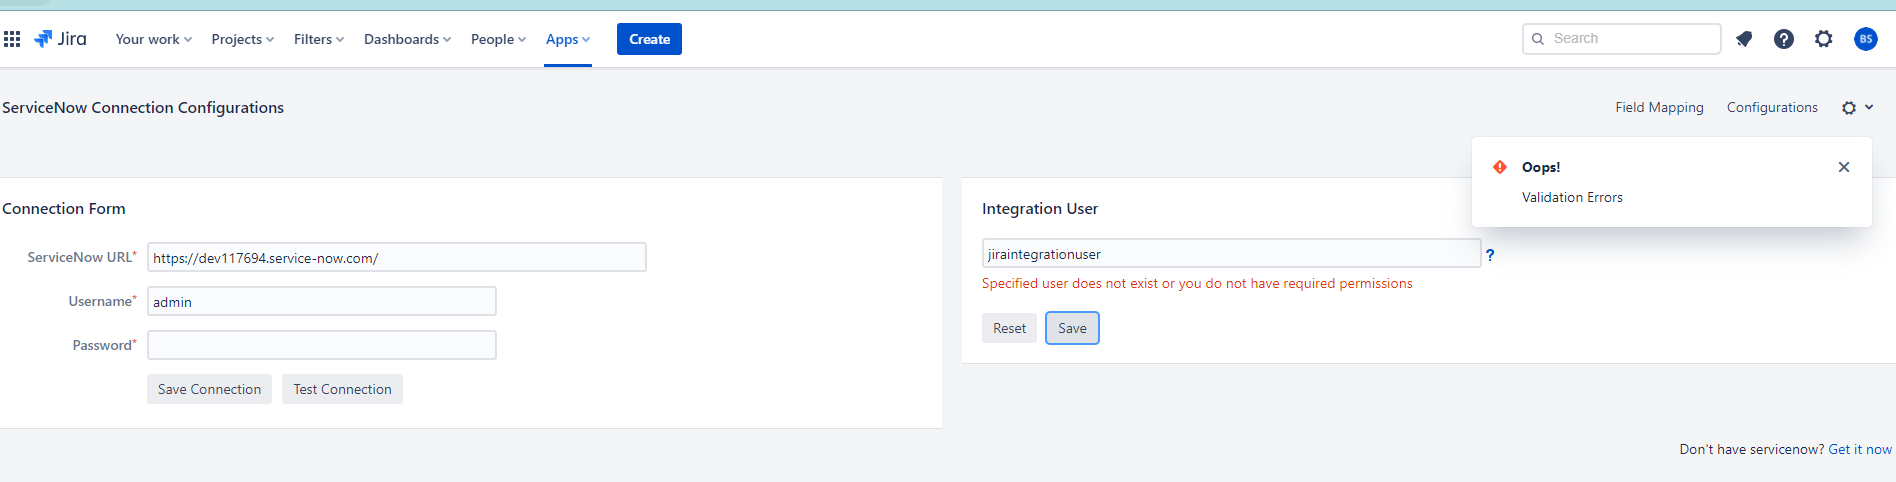
Task: Click the Connection Form heading
Action: [x=64, y=208]
